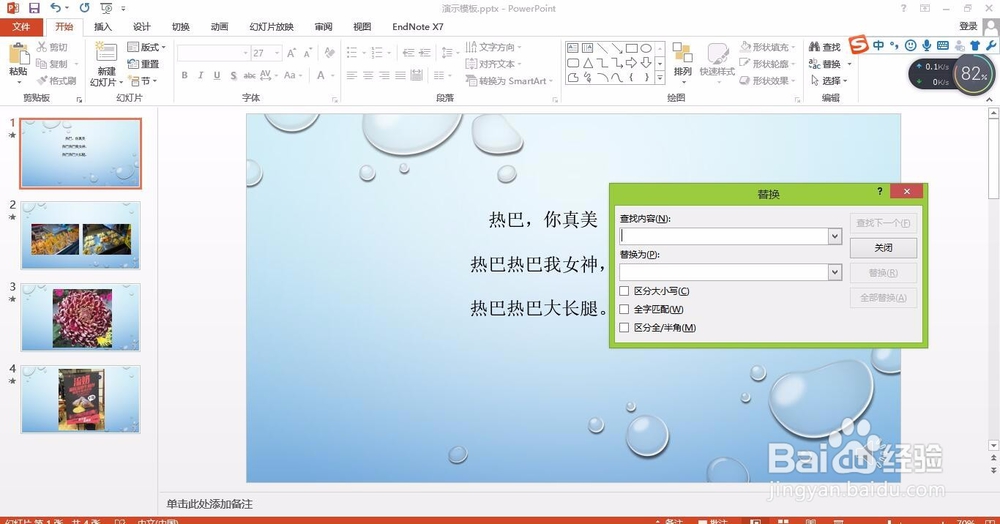Viewport: 1000px width, 524px height.
Task: Enable the 区分大小写 (match case) checkbox
Action: tap(624, 291)
